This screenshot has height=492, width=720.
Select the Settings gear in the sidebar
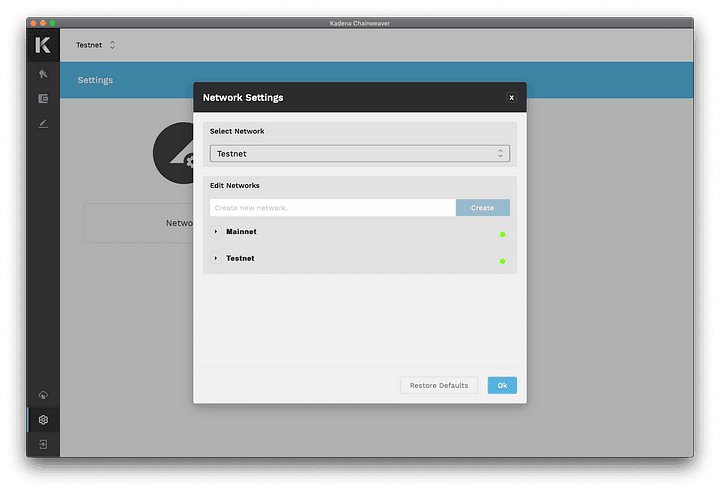click(x=43, y=419)
